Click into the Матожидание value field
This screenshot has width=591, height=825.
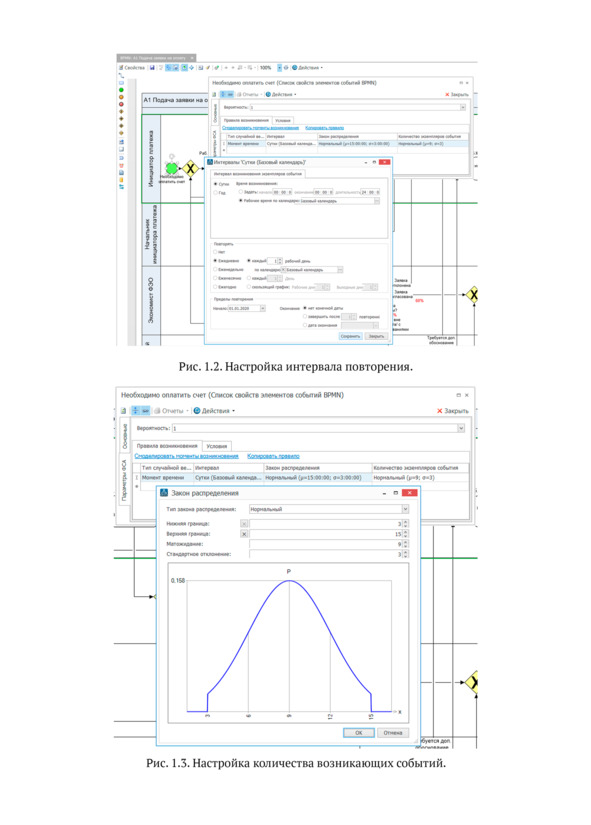pos(326,544)
